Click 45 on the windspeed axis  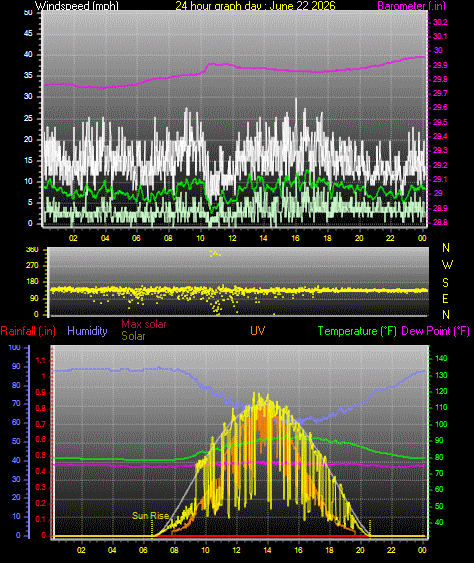28,33
